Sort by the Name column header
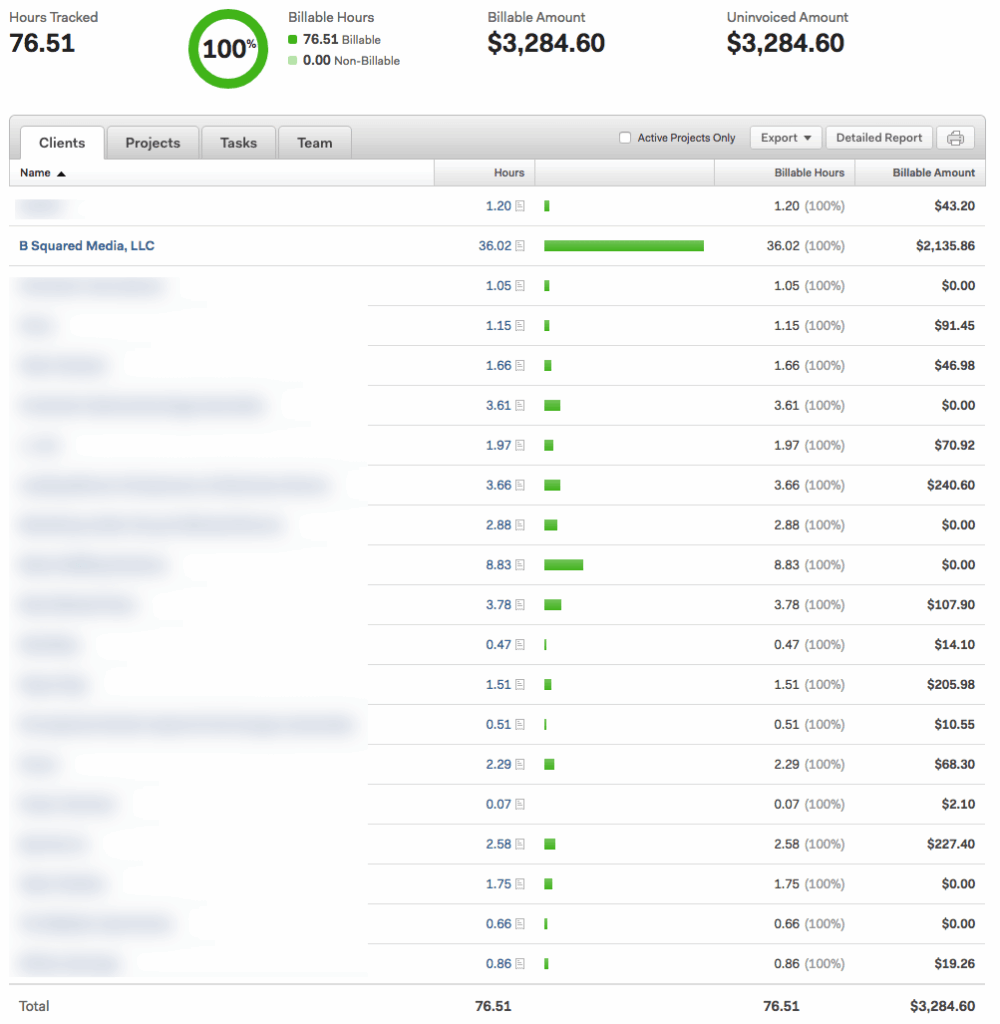 pyautogui.click(x=42, y=173)
